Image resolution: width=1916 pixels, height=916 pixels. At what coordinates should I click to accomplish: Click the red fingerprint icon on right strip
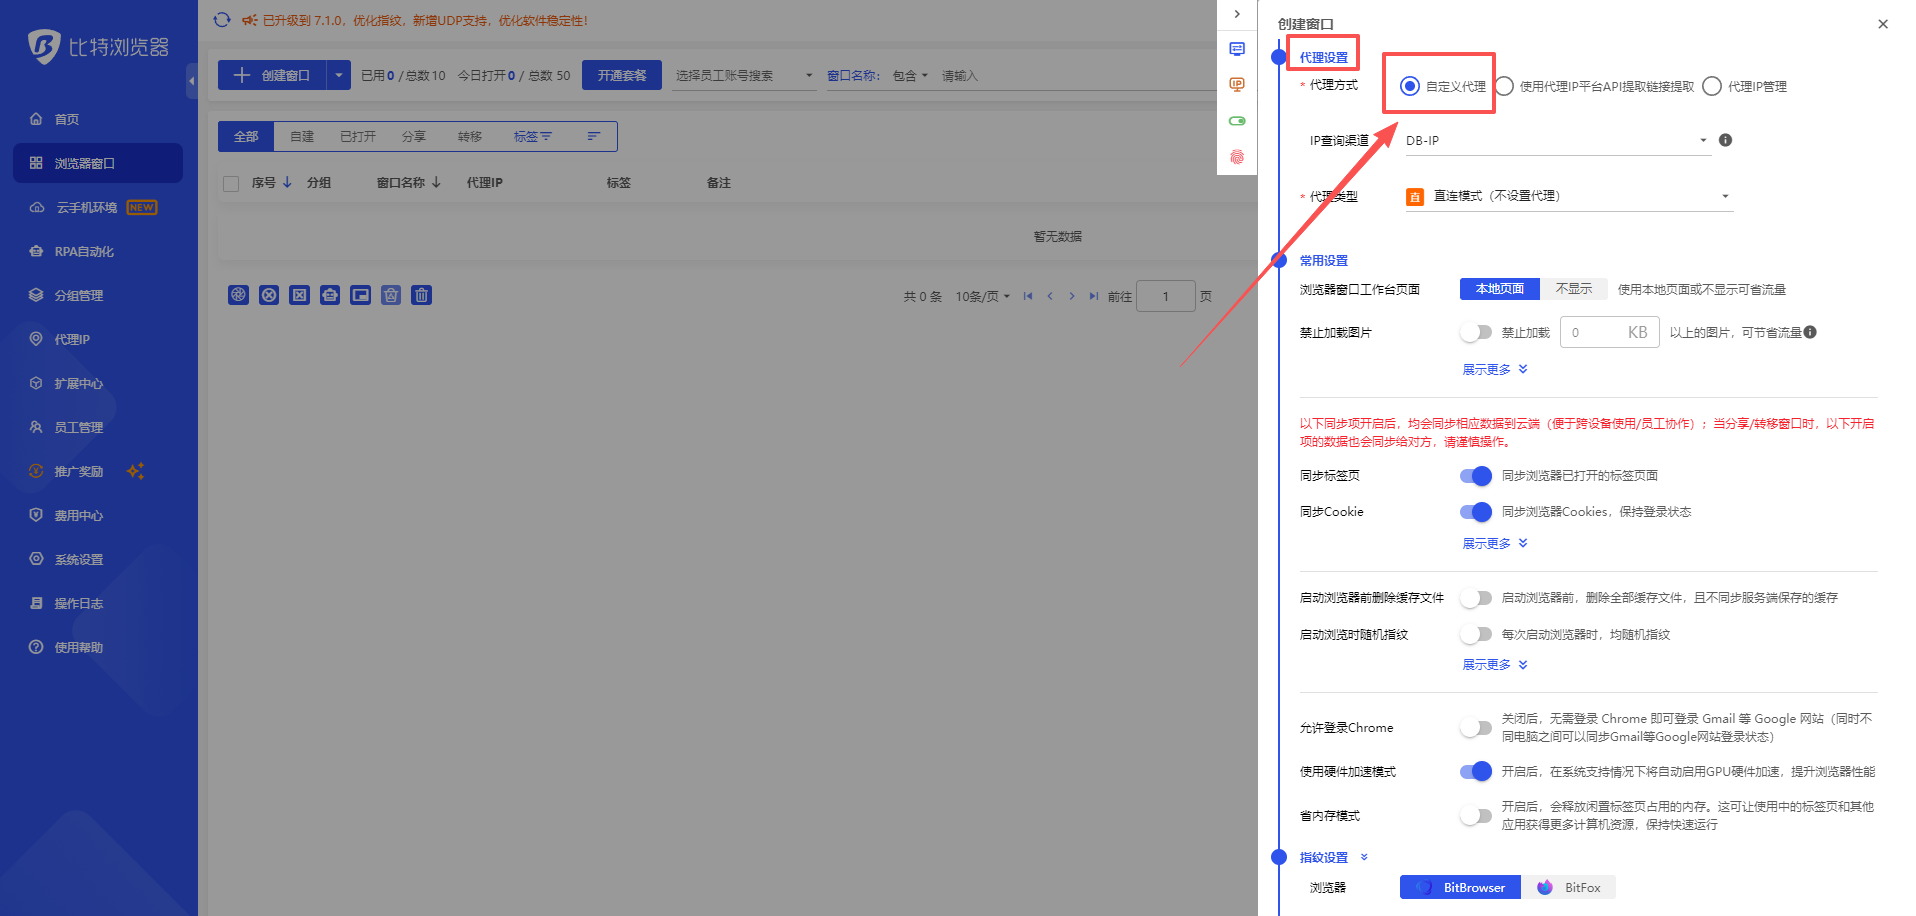coord(1236,156)
